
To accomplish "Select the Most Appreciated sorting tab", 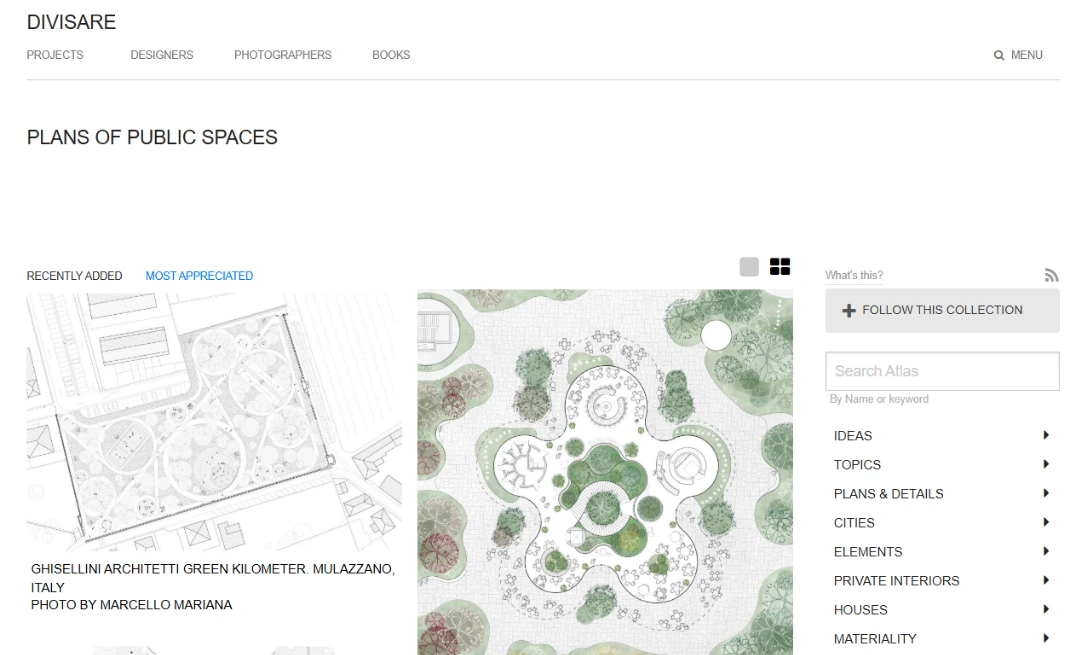I will (x=199, y=276).
